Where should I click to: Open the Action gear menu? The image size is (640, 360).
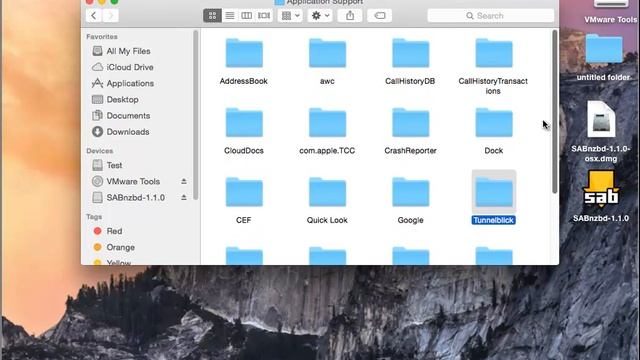click(x=320, y=16)
